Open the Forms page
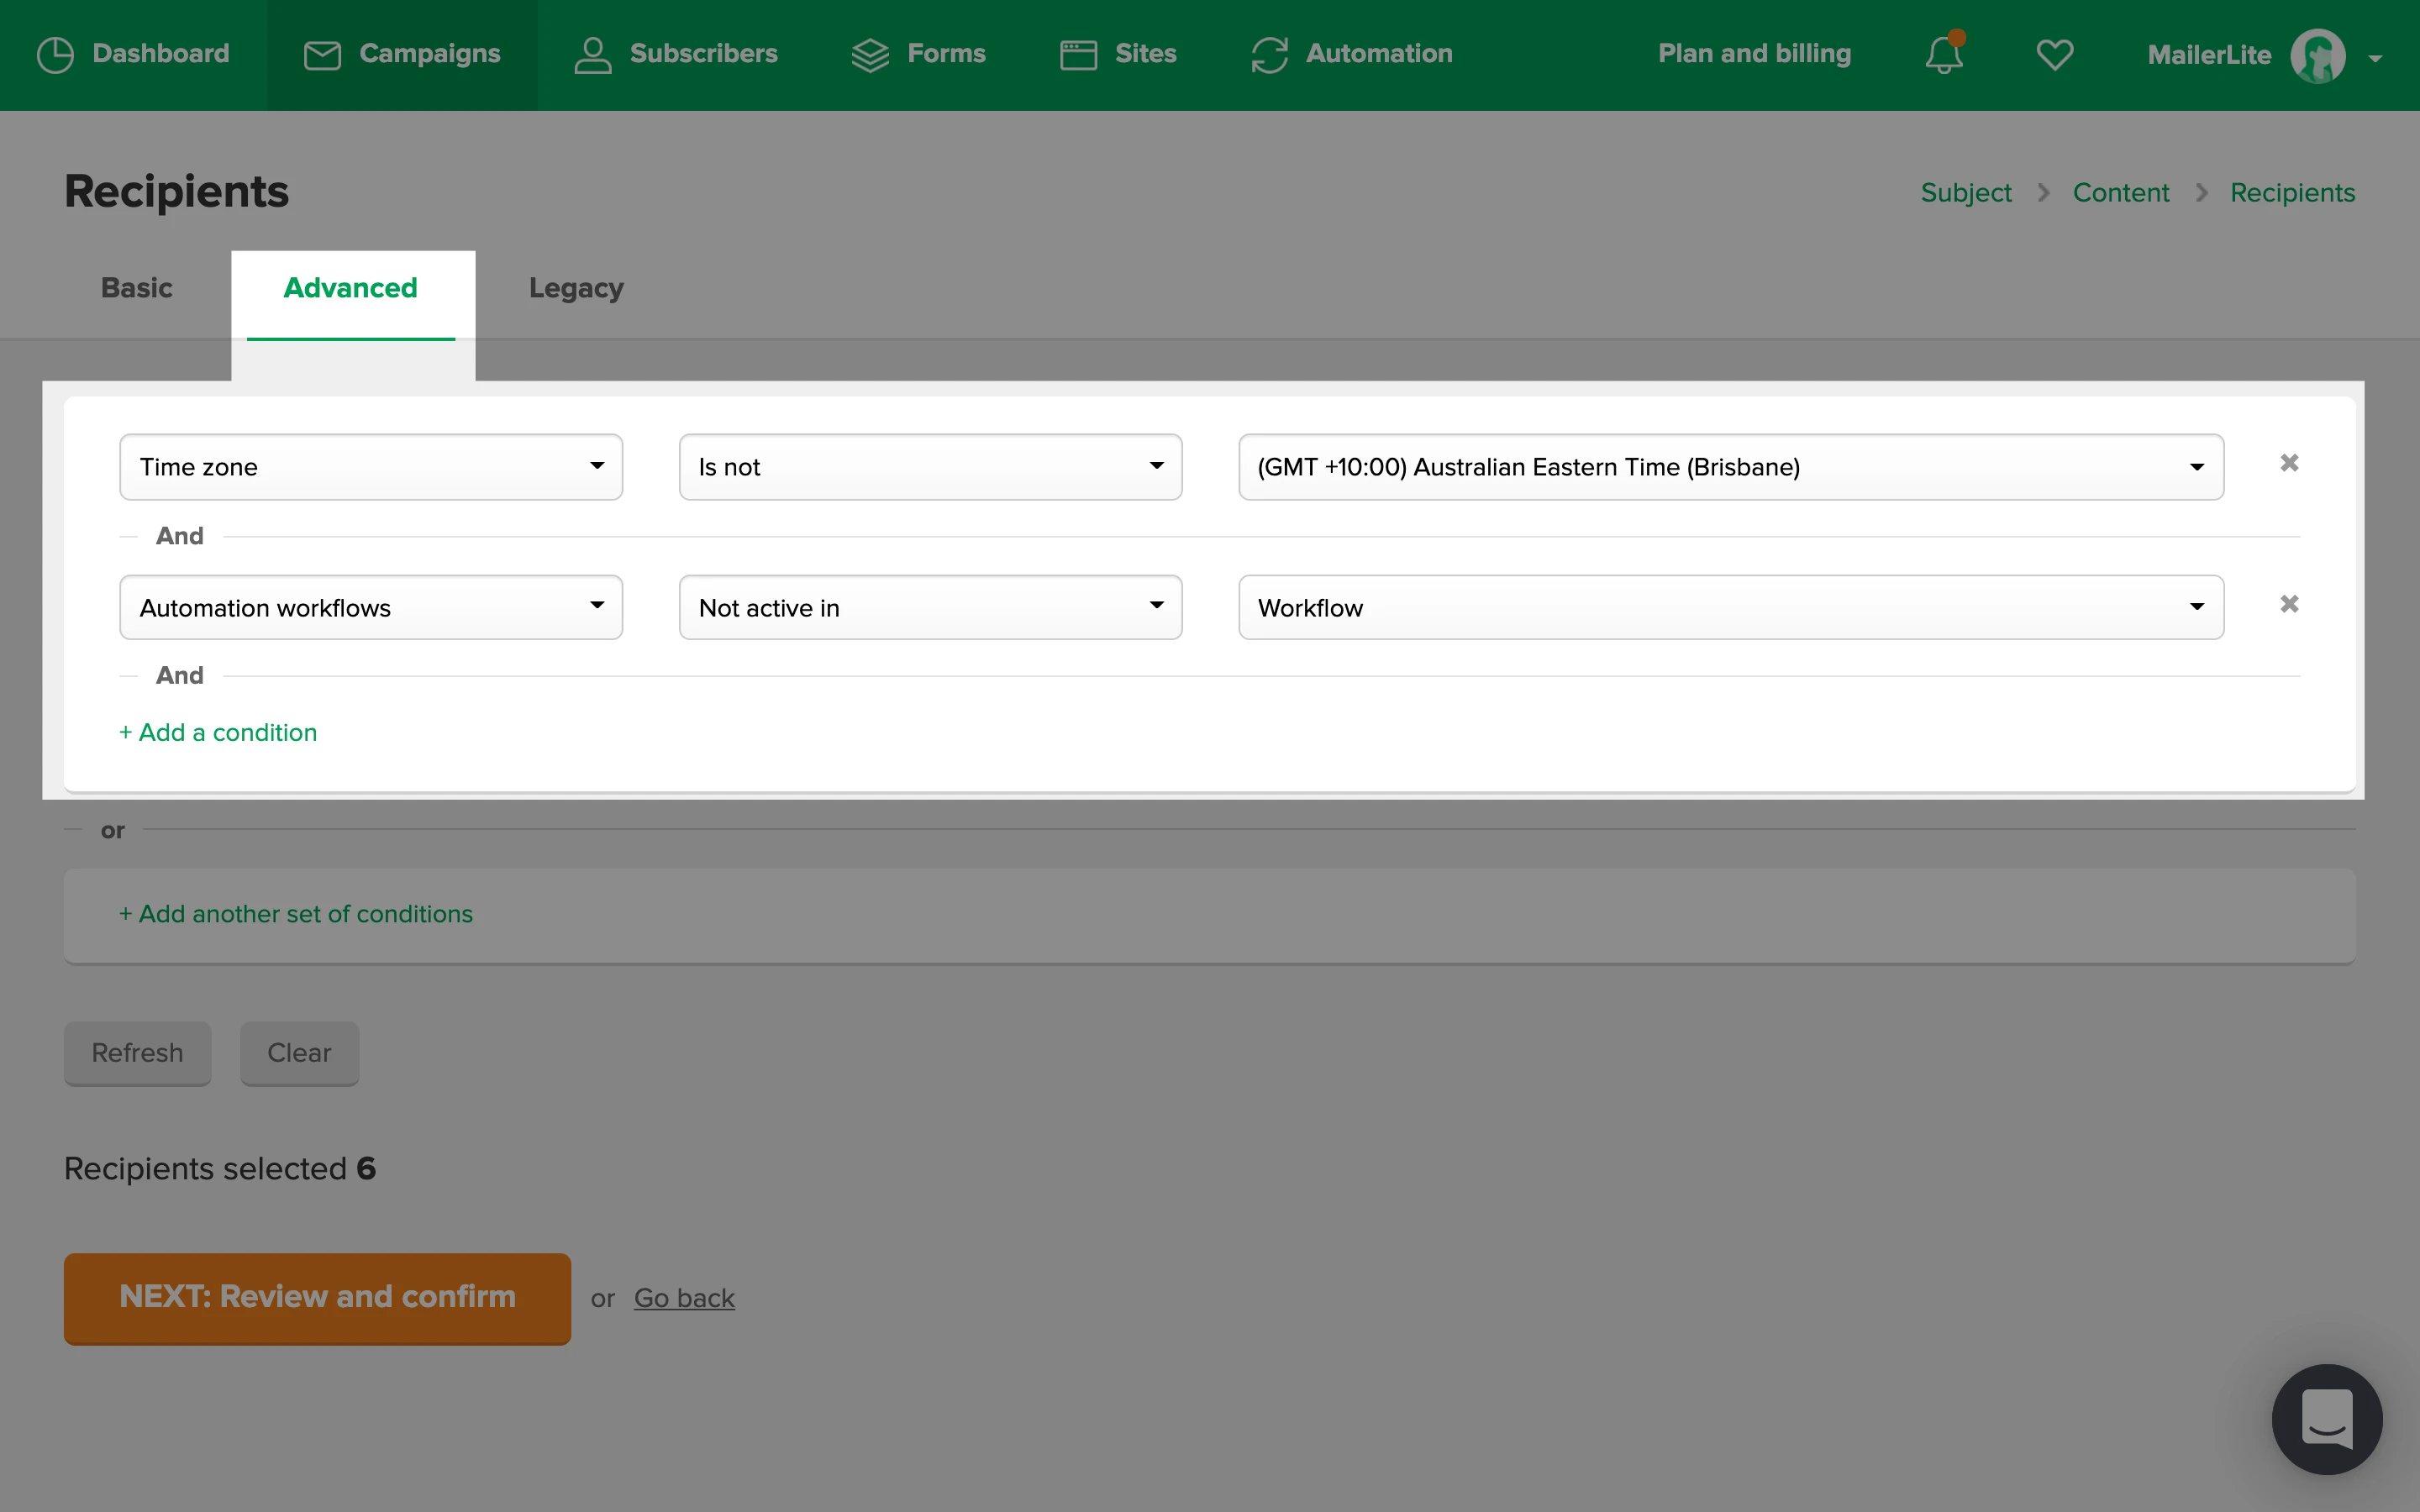 click(918, 54)
